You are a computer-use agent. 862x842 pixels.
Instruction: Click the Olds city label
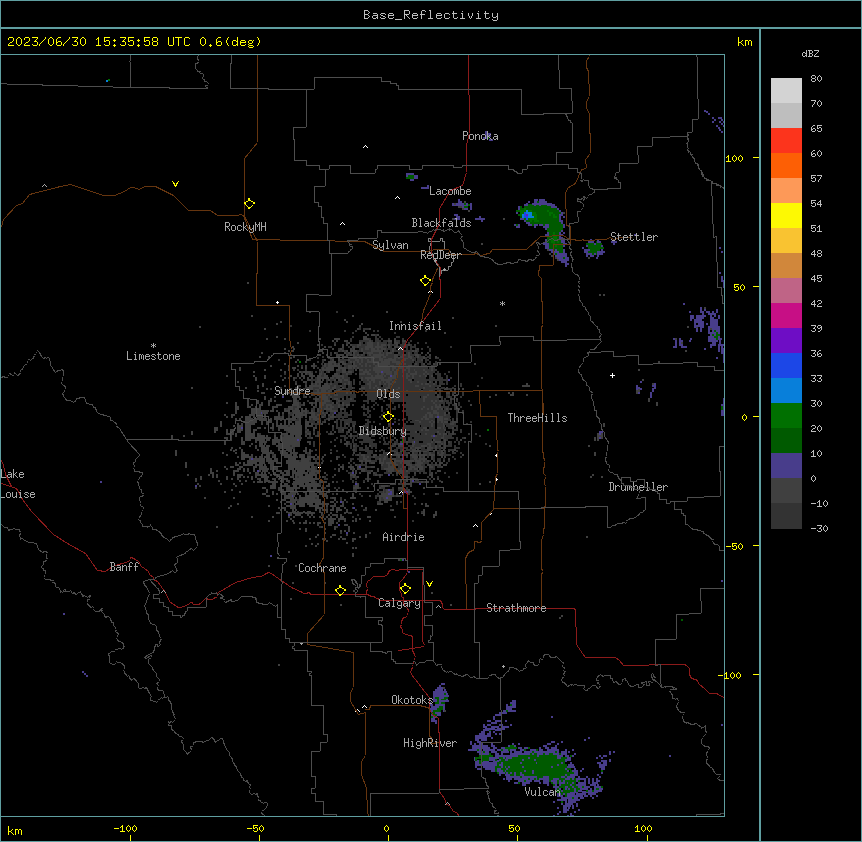pyautogui.click(x=388, y=394)
